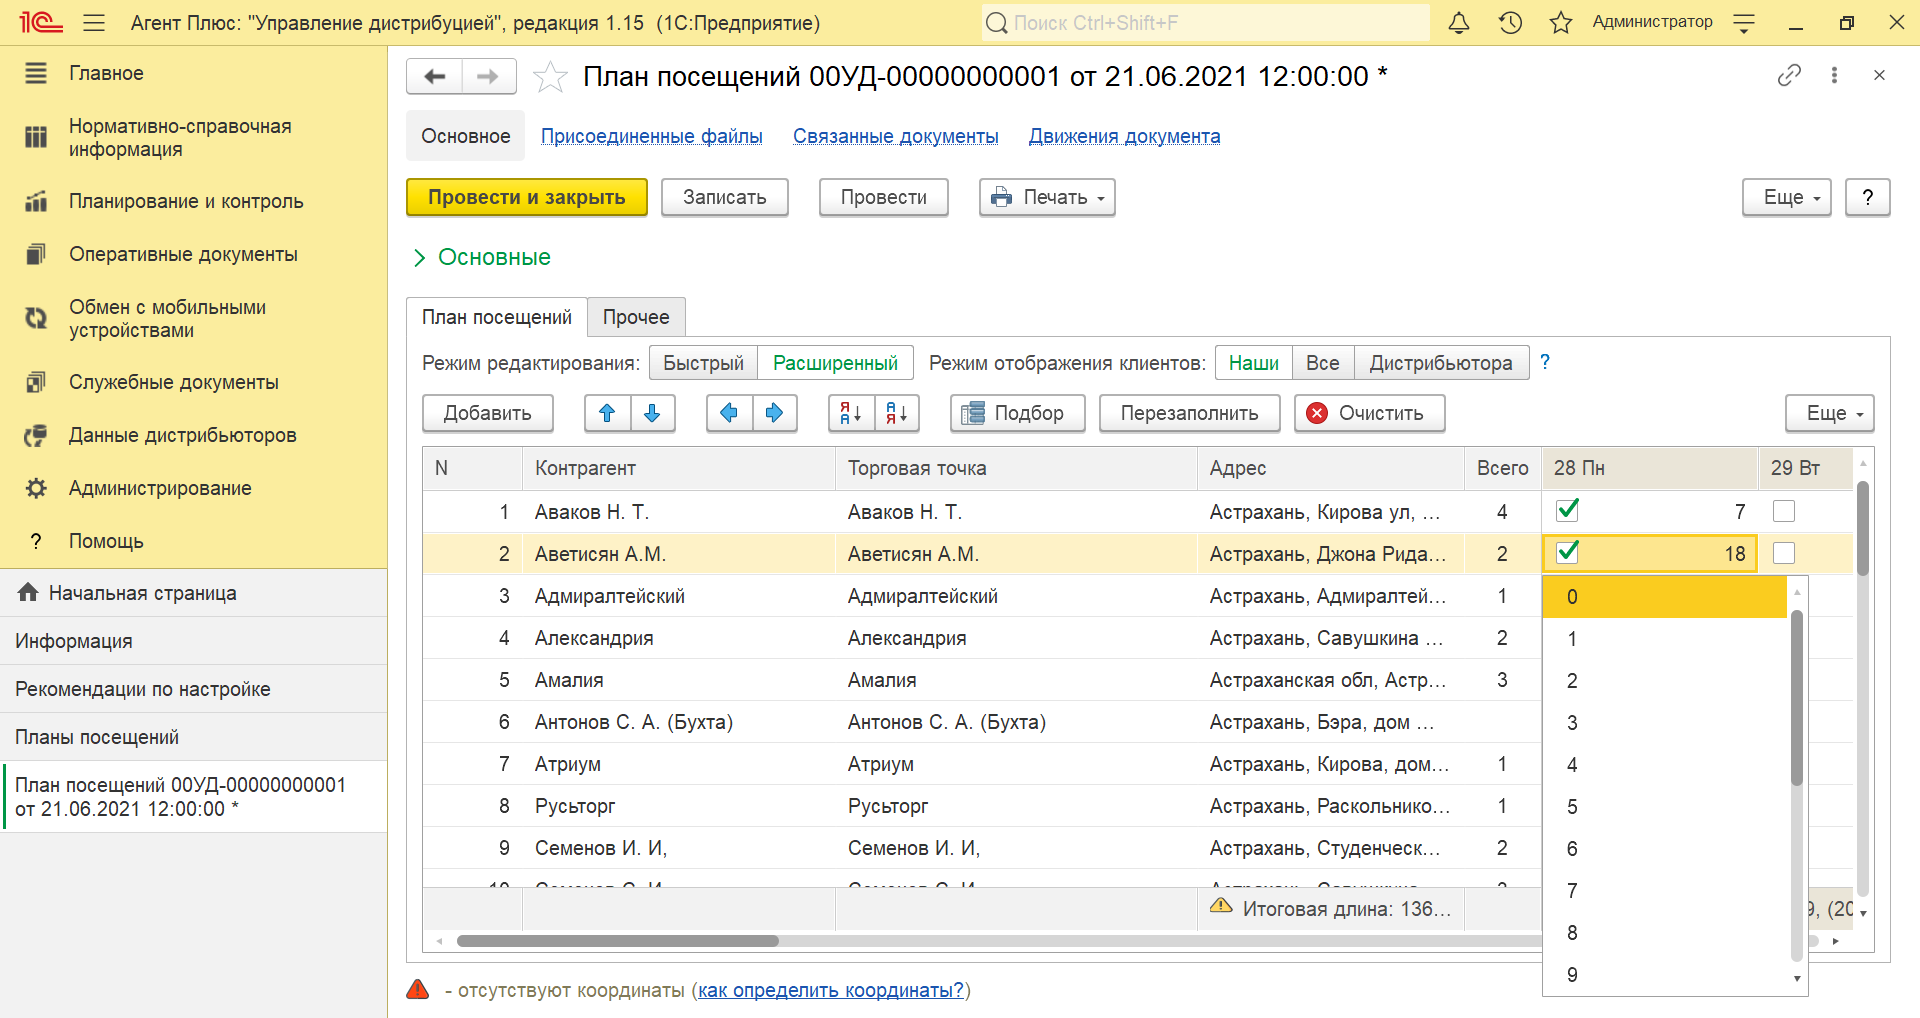Open Движения документа tab
1920x1018 pixels.
click(x=1125, y=136)
